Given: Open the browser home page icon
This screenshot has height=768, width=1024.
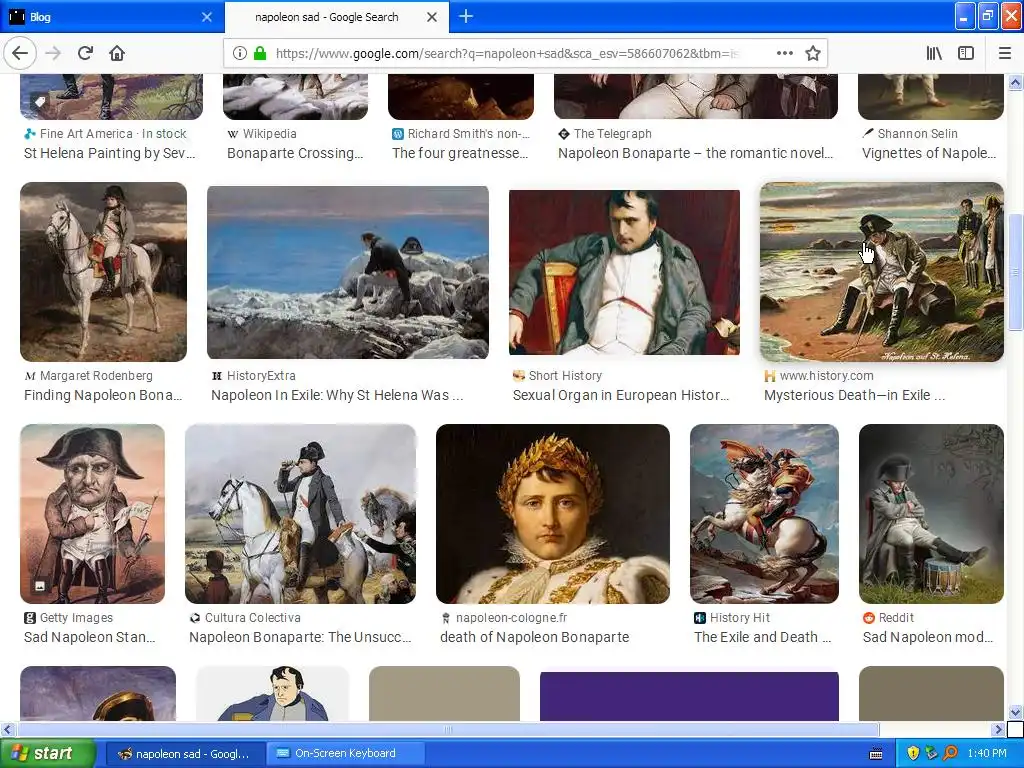Looking at the screenshot, I should (x=117, y=53).
